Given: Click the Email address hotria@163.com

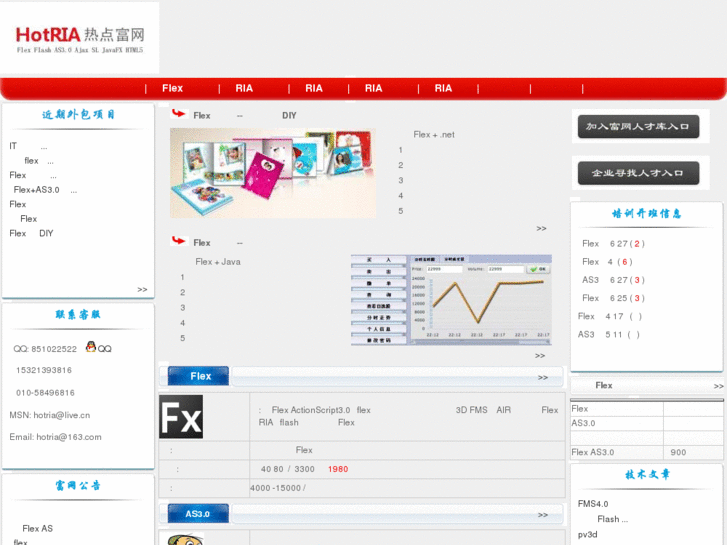Looking at the screenshot, I should [x=69, y=437].
